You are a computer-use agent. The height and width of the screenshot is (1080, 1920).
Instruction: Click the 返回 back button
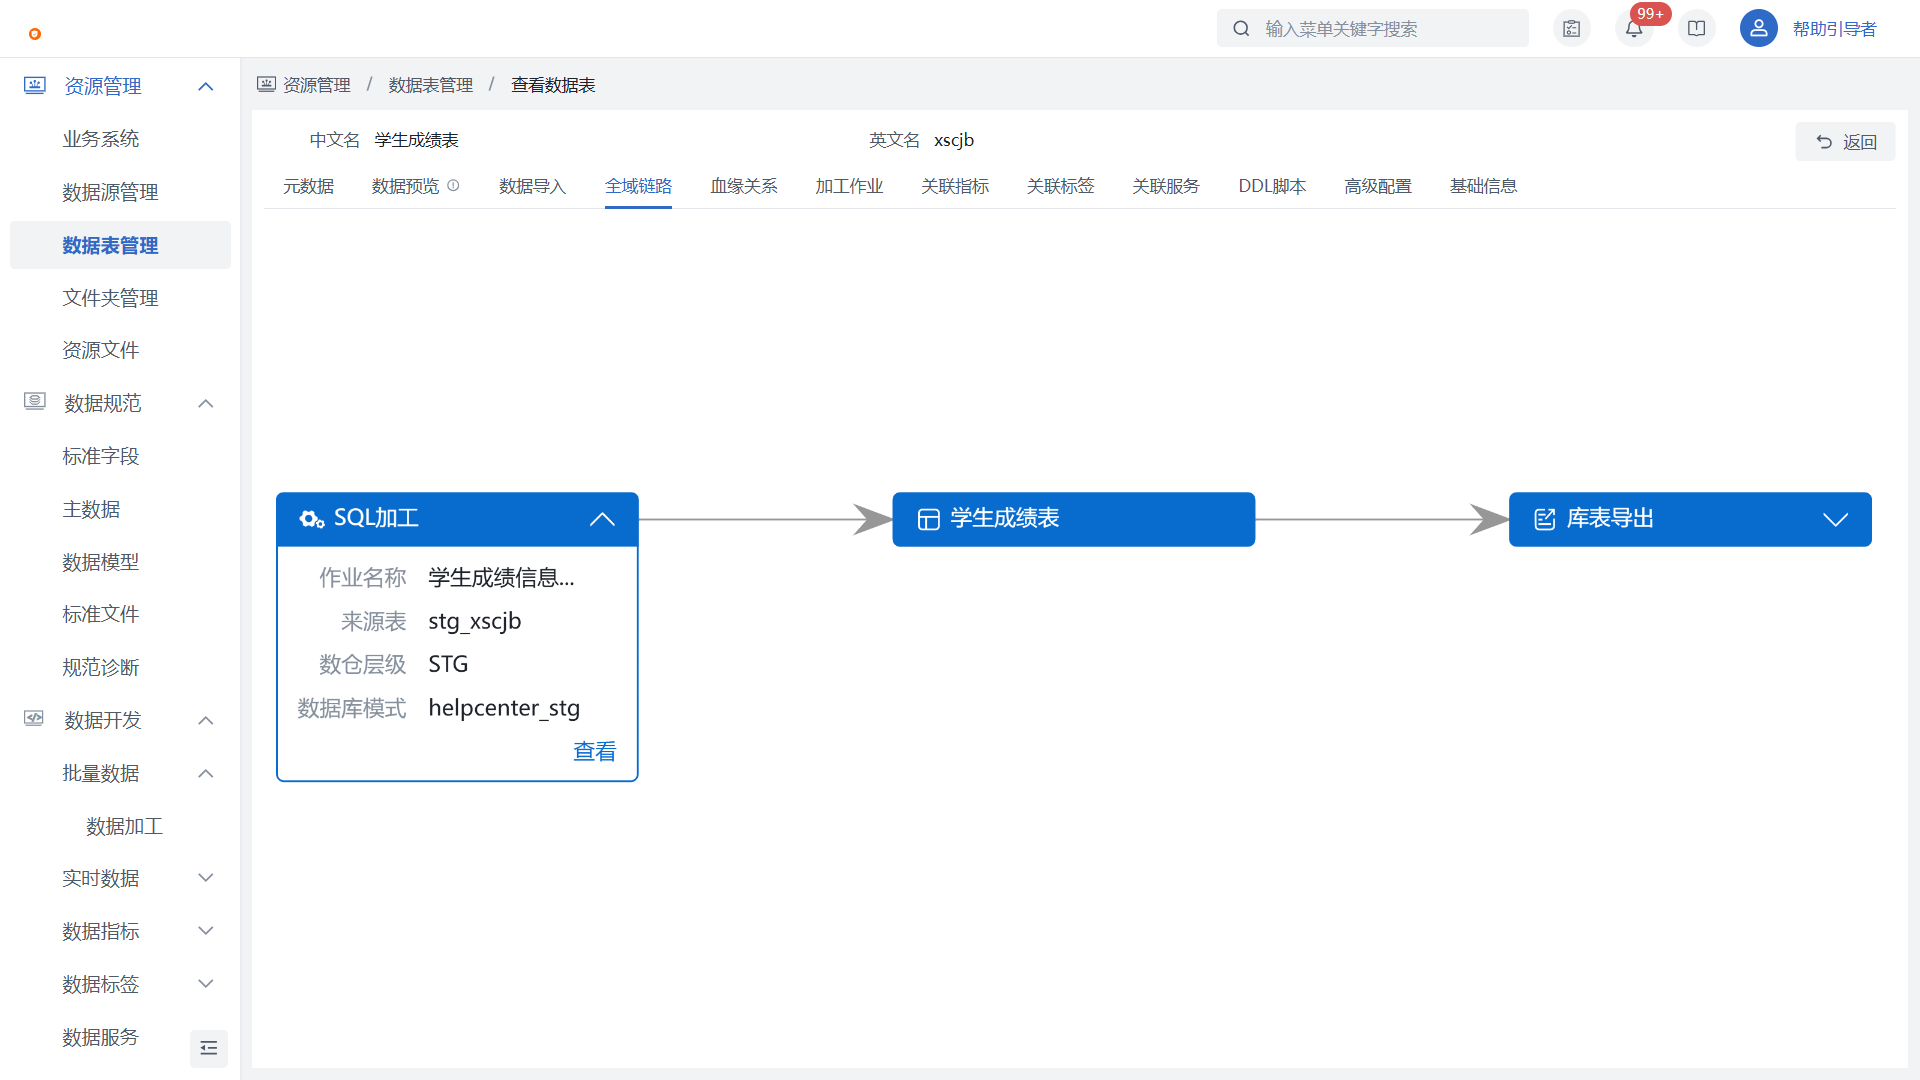(1845, 142)
